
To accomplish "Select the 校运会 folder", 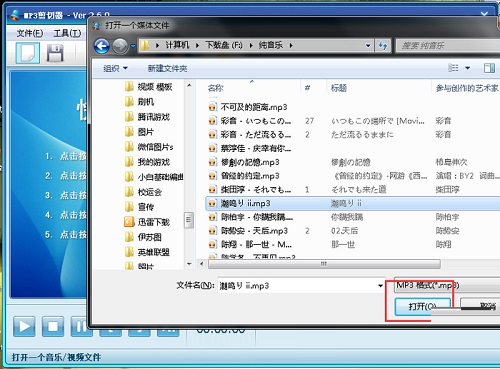I will click(150, 192).
